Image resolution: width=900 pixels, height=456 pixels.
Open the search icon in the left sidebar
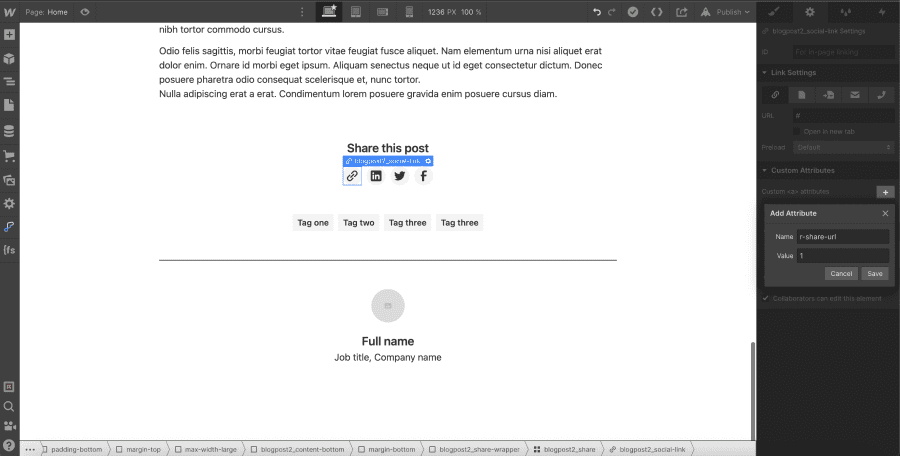9,407
